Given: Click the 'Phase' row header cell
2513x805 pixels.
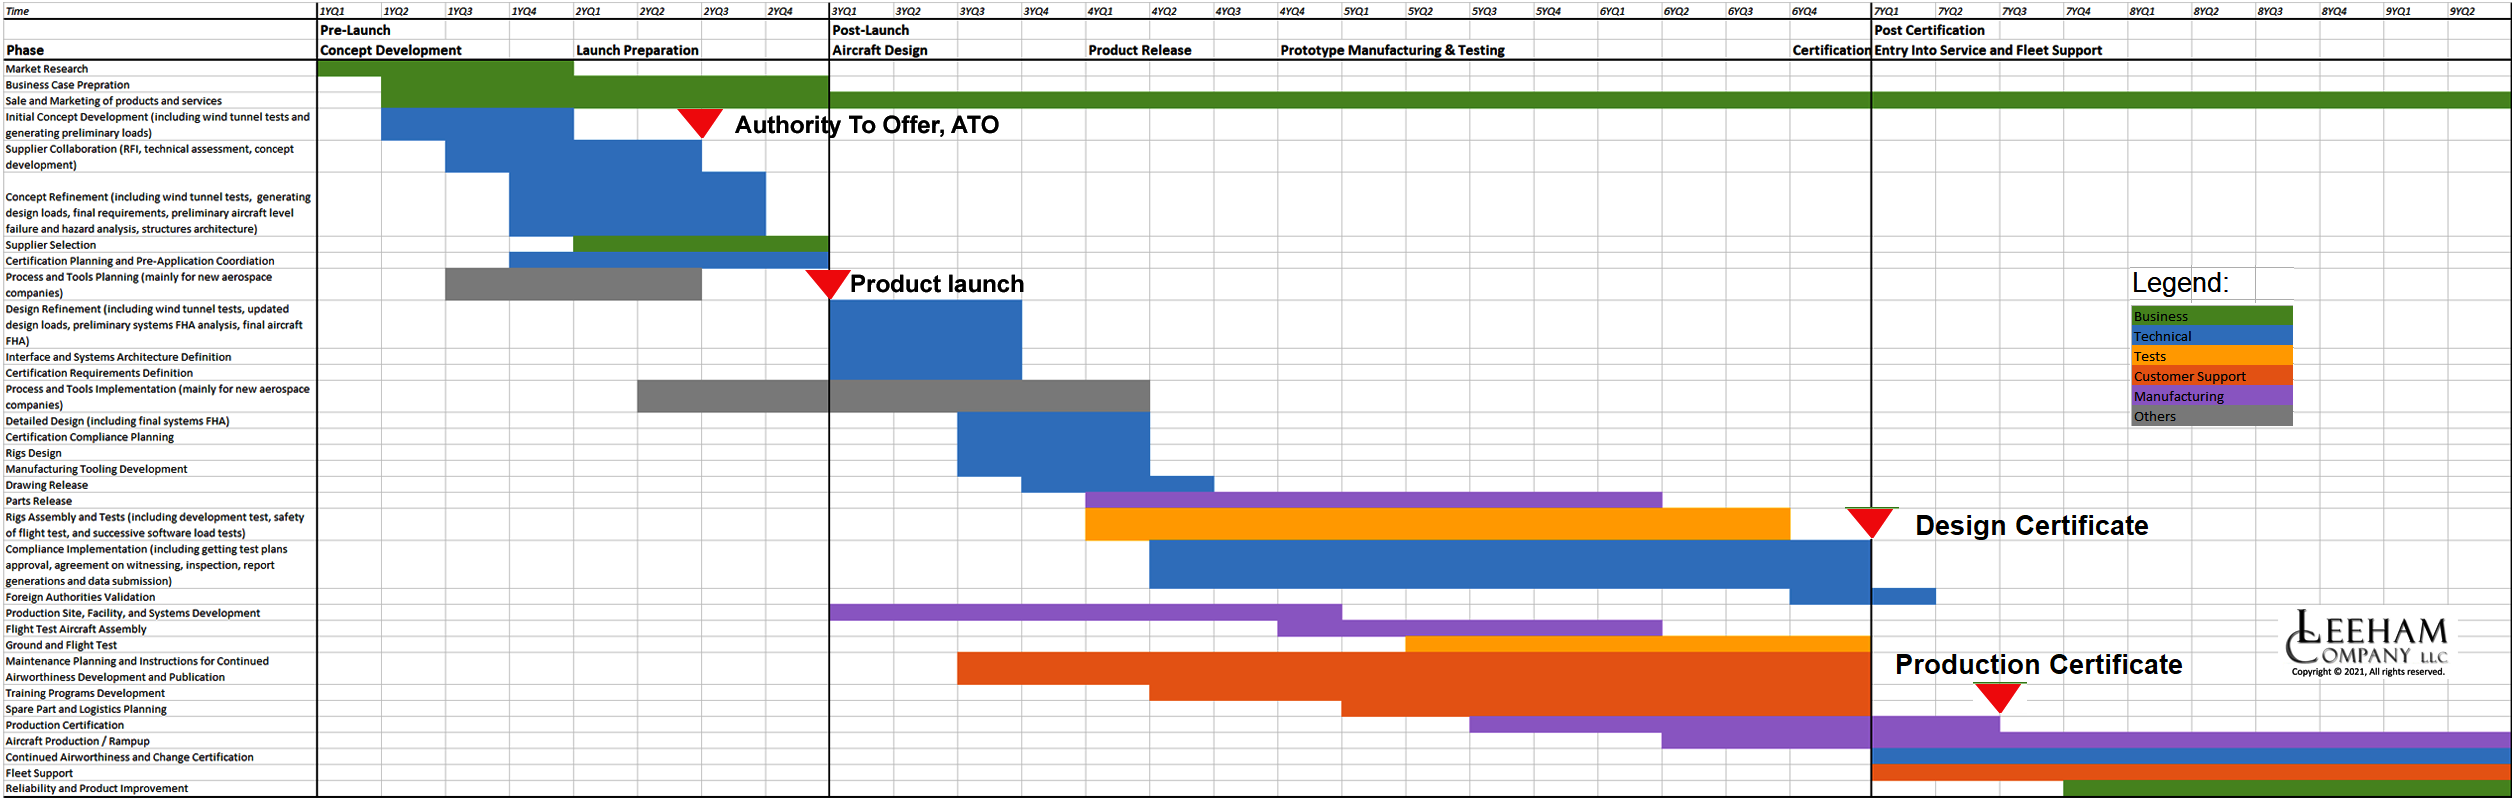Looking at the screenshot, I should point(25,50).
